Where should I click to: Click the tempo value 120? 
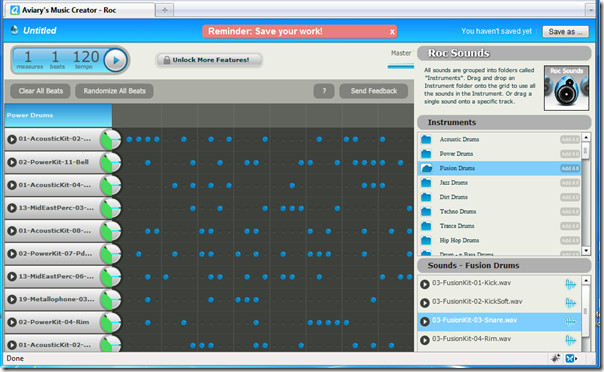click(86, 57)
